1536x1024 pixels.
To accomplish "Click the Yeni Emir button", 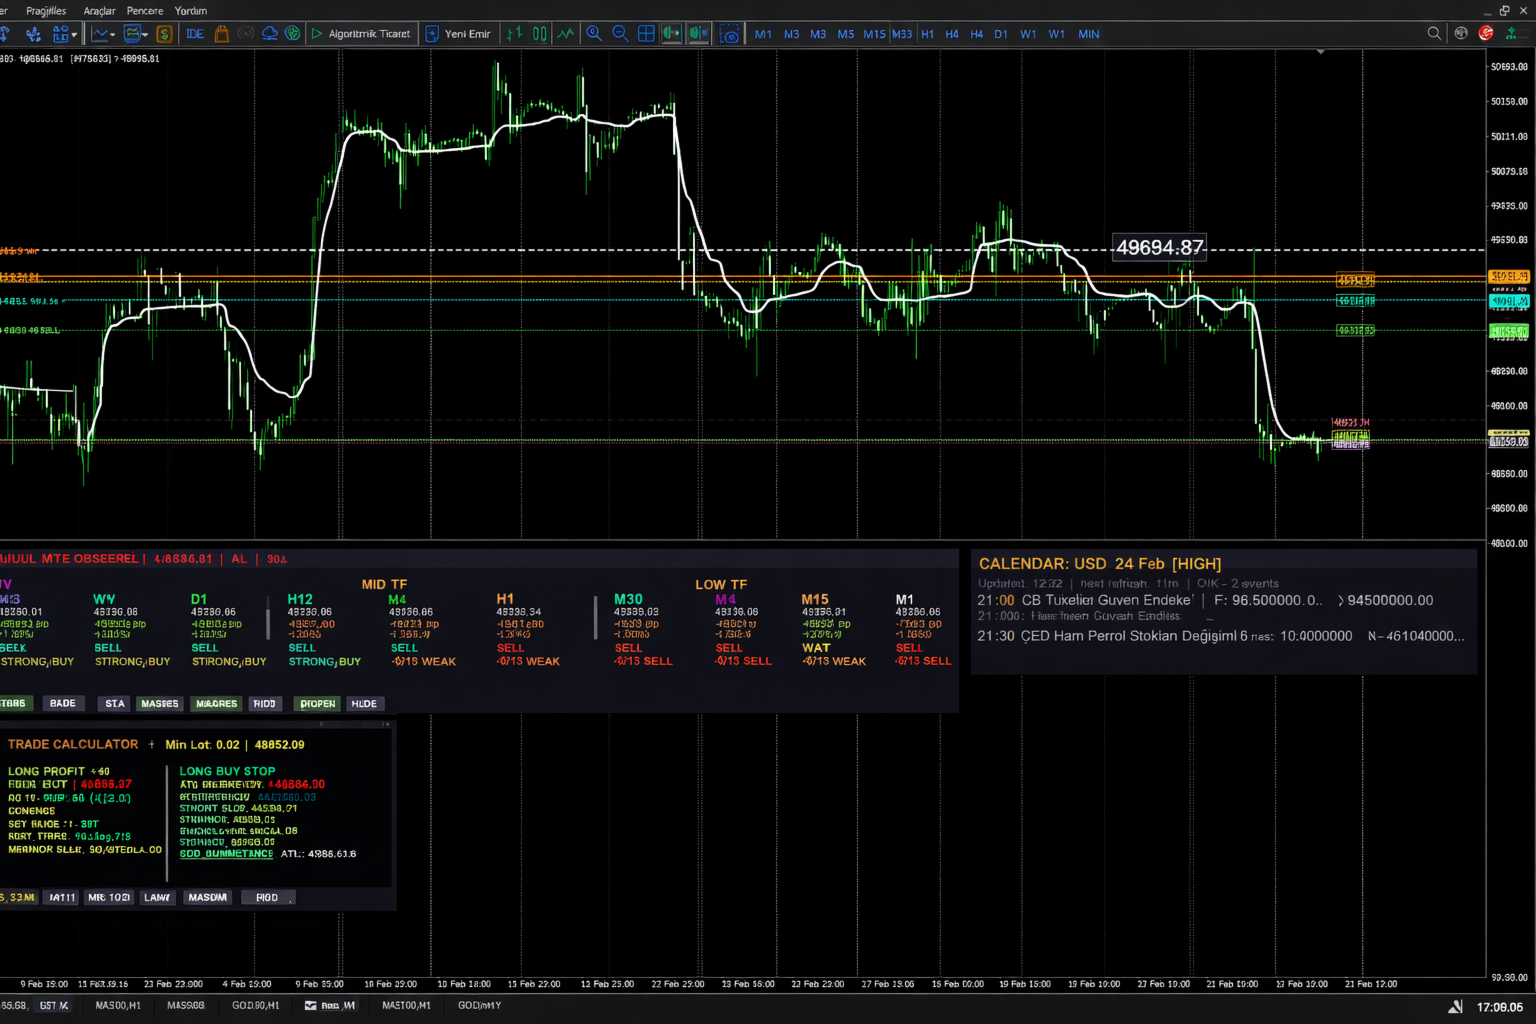I will 459,34.
